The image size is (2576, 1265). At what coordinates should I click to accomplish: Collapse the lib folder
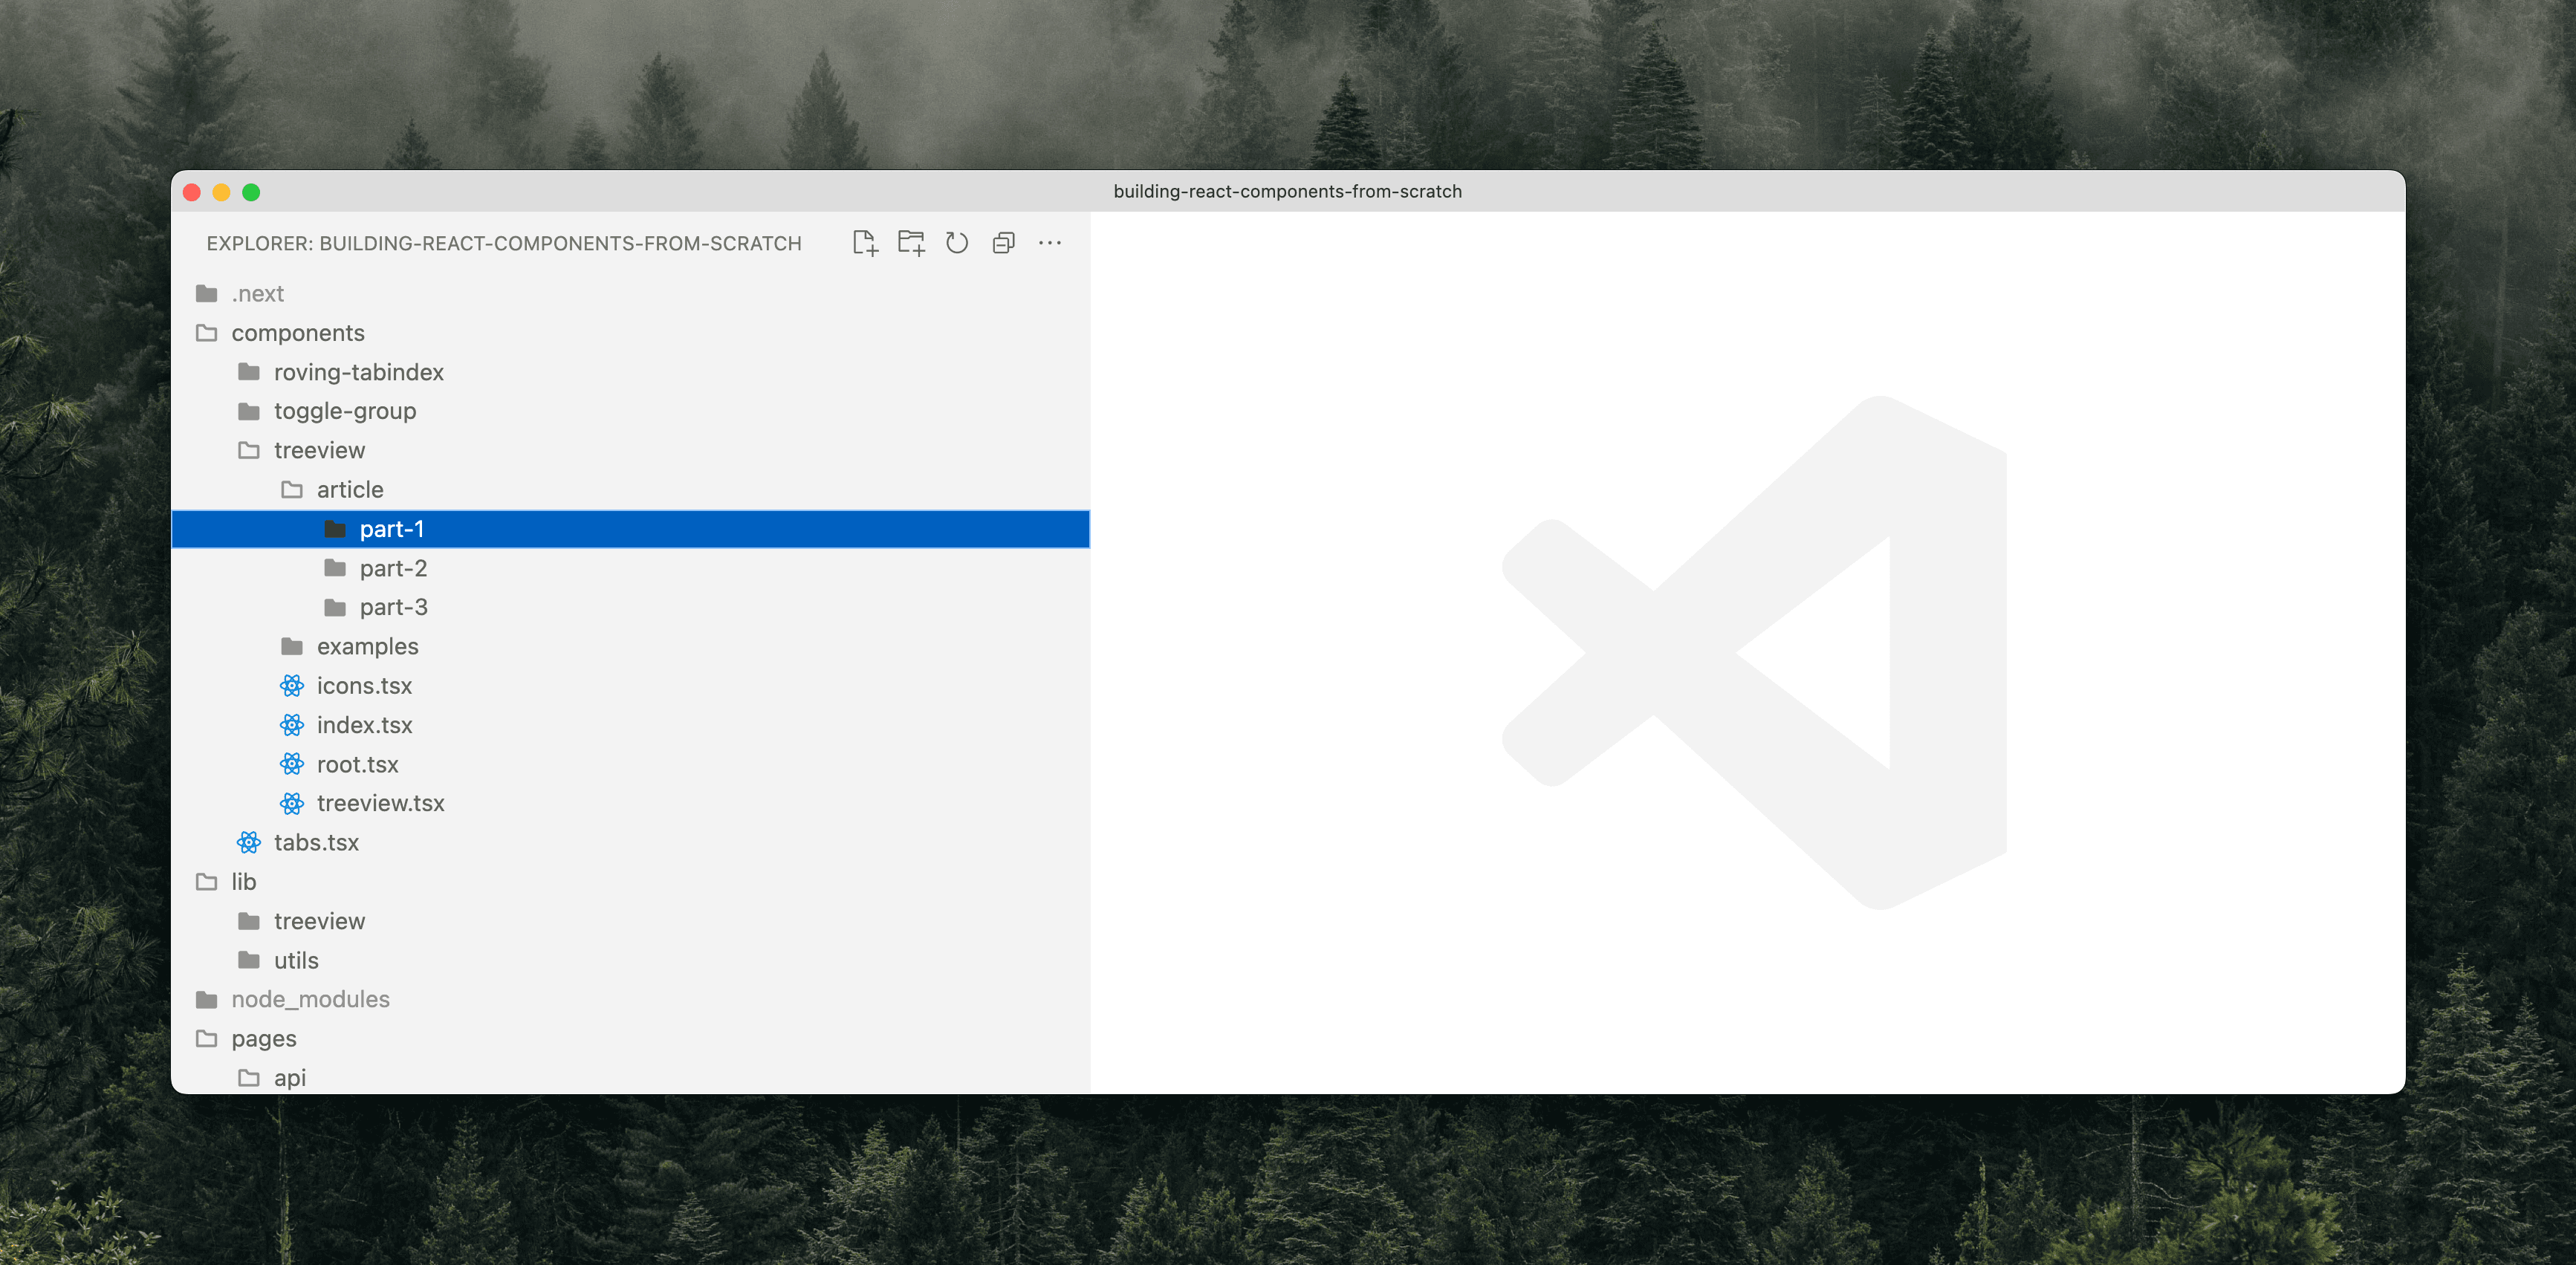tap(243, 882)
